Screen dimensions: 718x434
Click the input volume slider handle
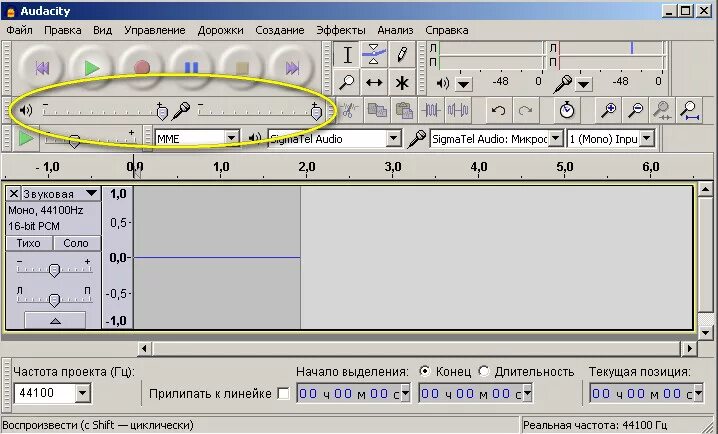(x=316, y=112)
